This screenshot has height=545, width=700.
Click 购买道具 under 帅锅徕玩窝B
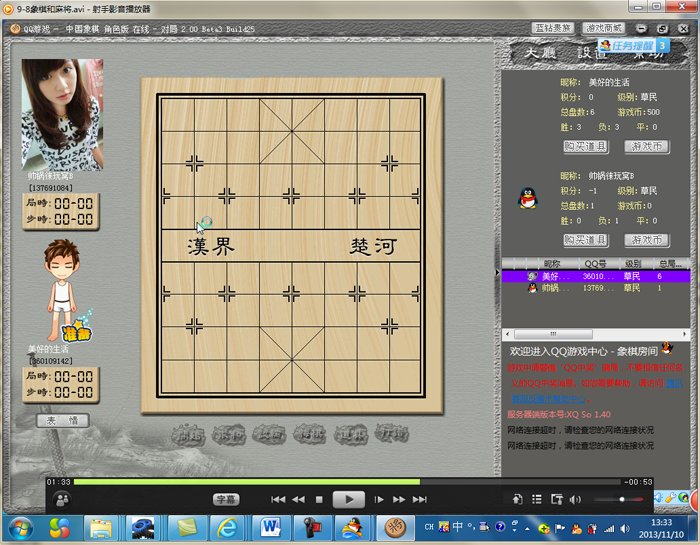[x=585, y=240]
